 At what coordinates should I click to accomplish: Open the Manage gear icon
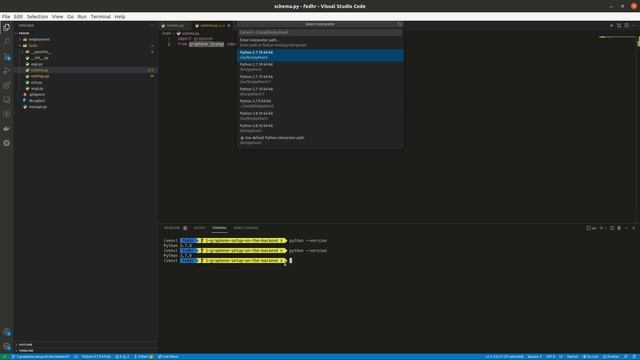(x=7, y=346)
